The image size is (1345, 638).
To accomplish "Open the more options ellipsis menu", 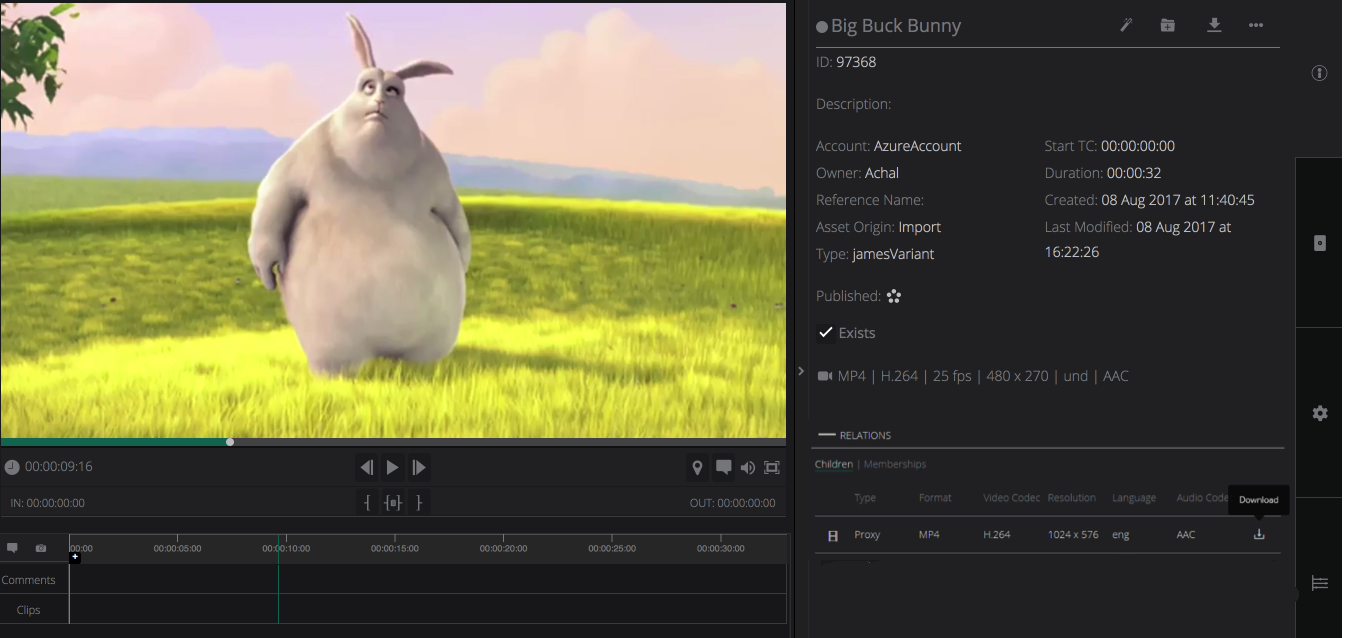I will [x=1256, y=25].
